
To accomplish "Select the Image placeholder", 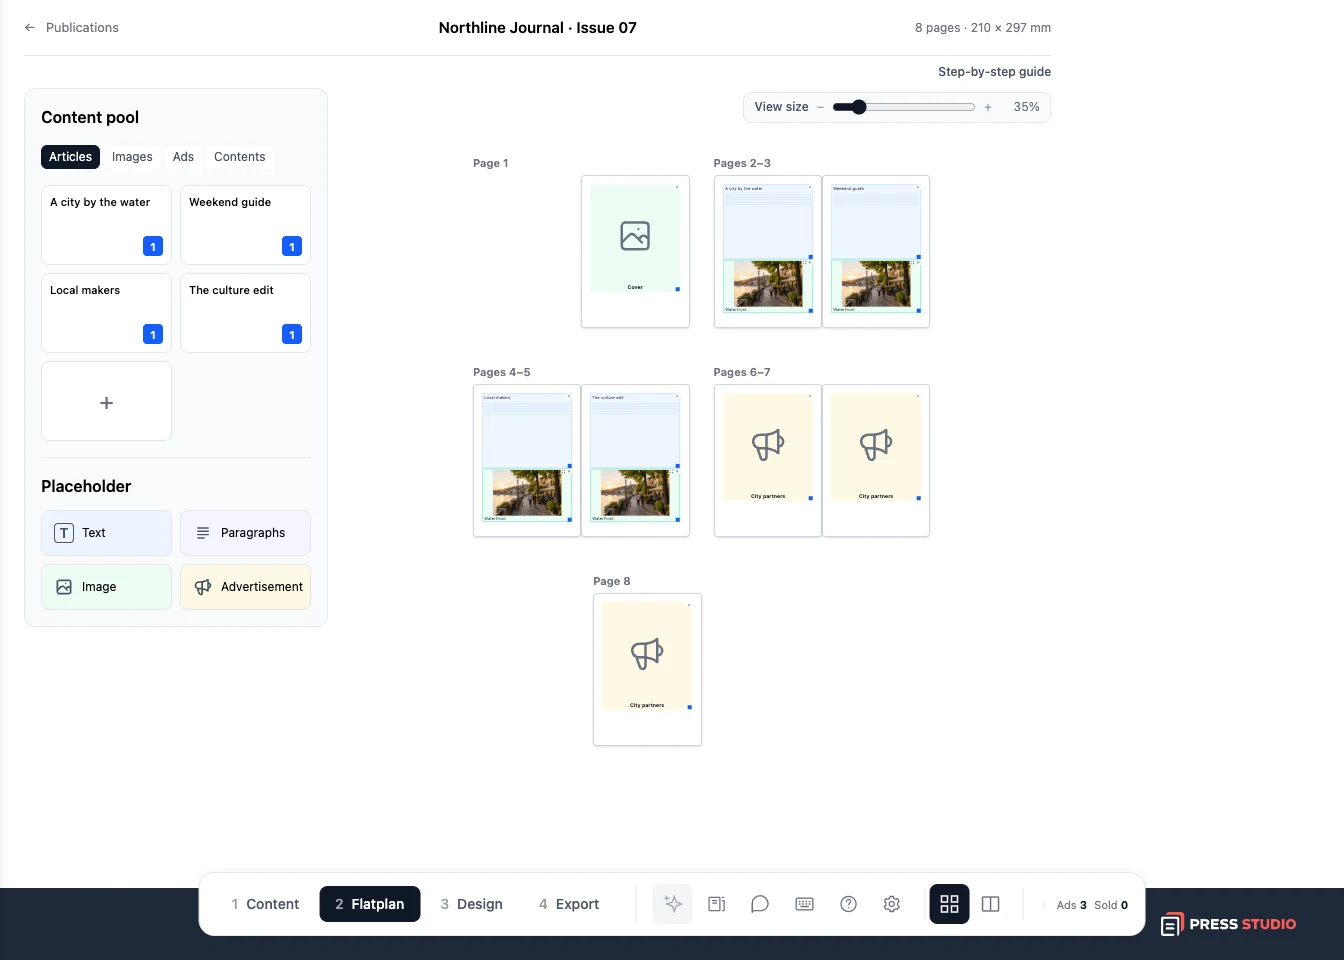I will point(106,587).
